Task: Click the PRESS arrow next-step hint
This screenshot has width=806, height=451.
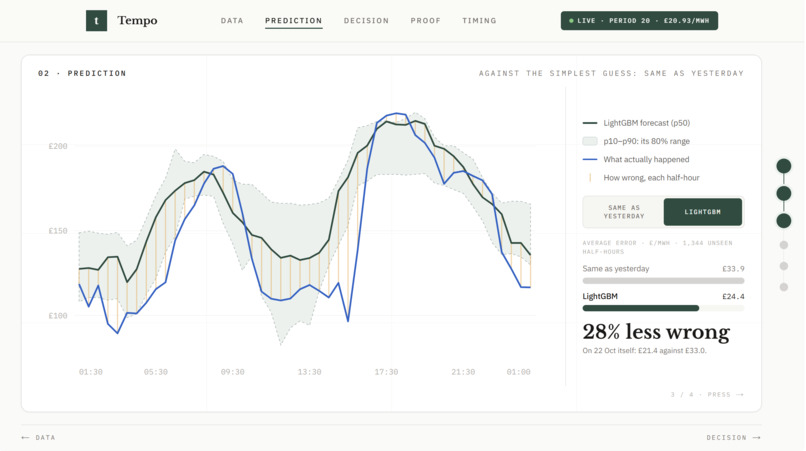Action: (x=707, y=394)
